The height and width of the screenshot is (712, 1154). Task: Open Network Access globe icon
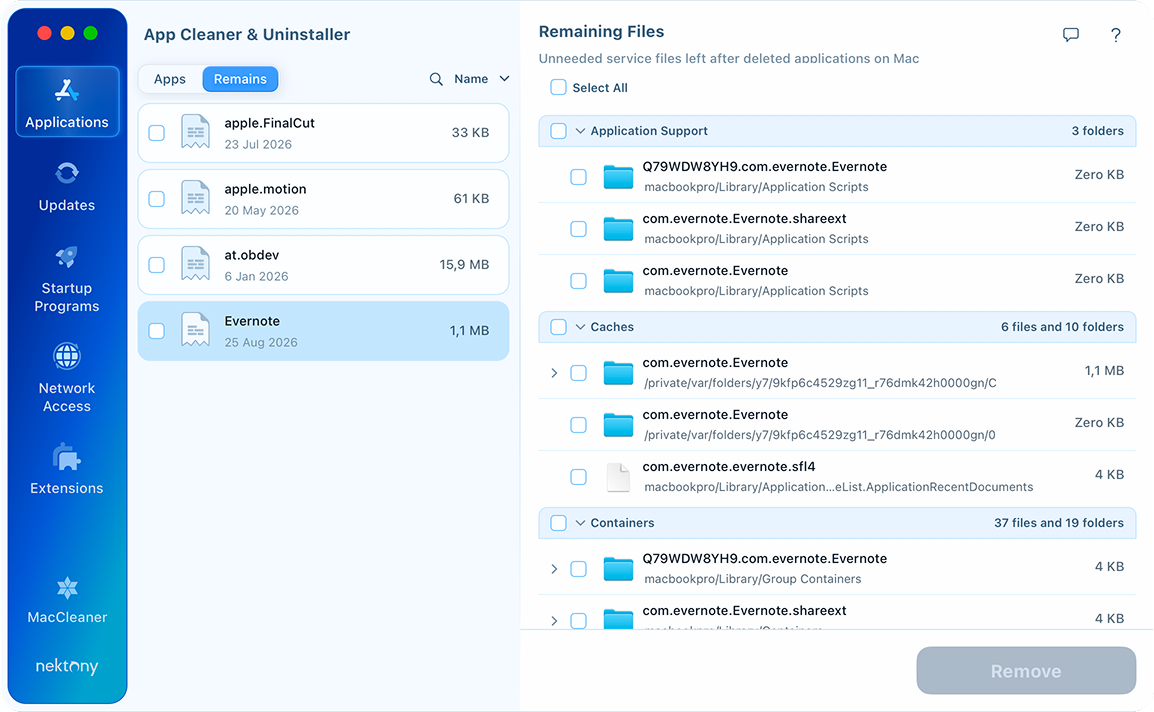(67, 356)
